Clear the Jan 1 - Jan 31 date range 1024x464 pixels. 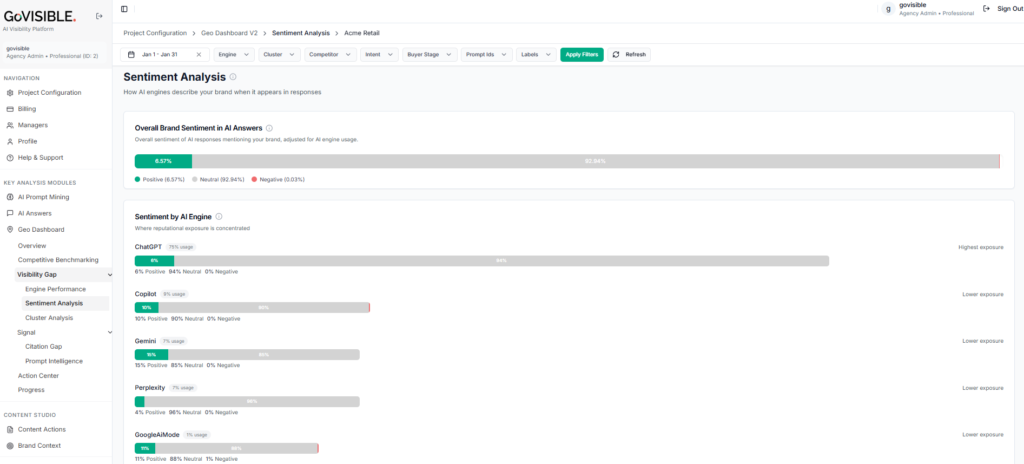pyautogui.click(x=199, y=54)
